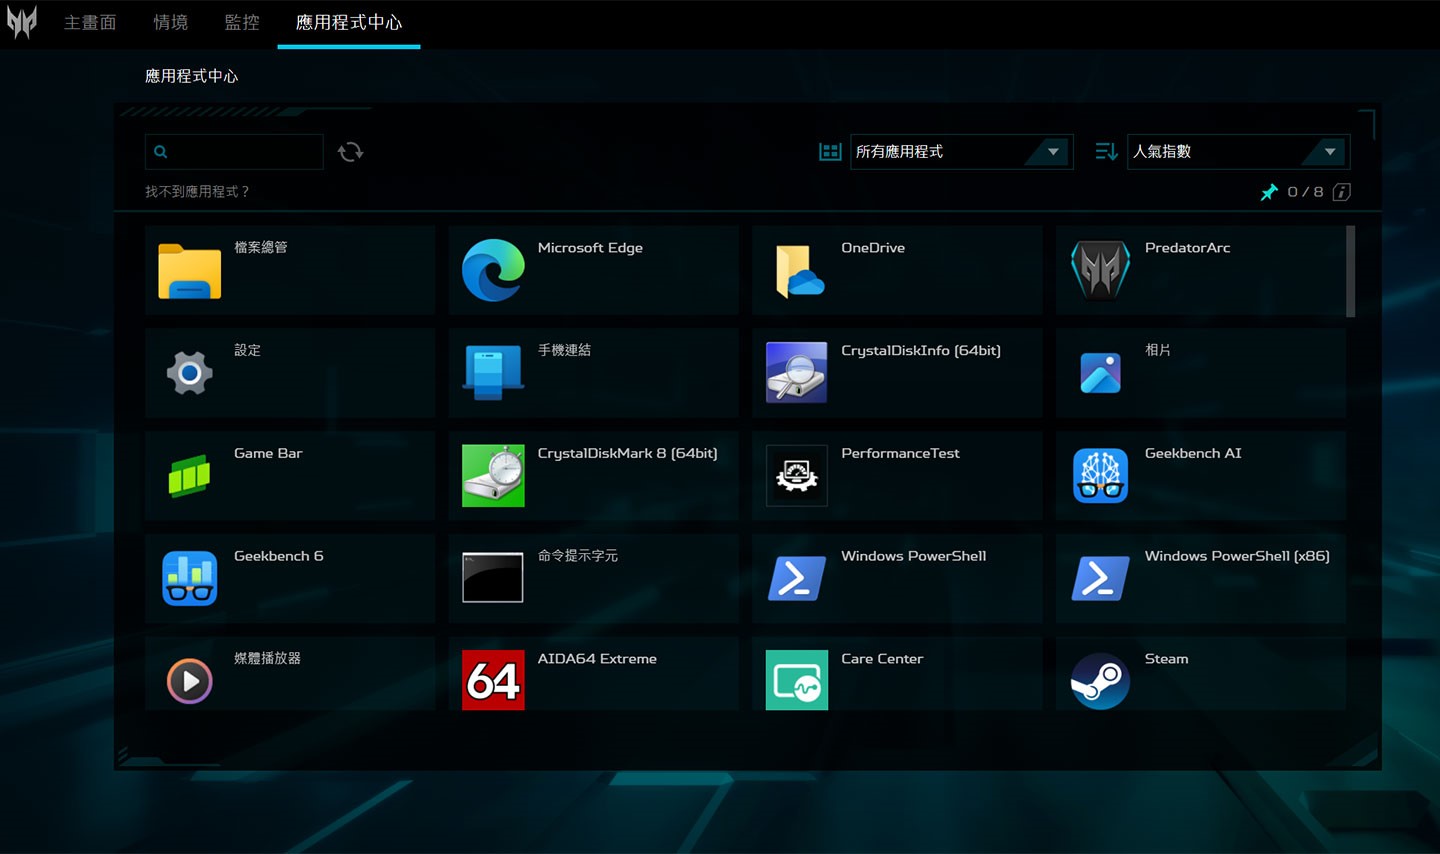This screenshot has width=1440, height=854.
Task: Launch Microsoft Edge via its swirl icon
Action: [493, 270]
